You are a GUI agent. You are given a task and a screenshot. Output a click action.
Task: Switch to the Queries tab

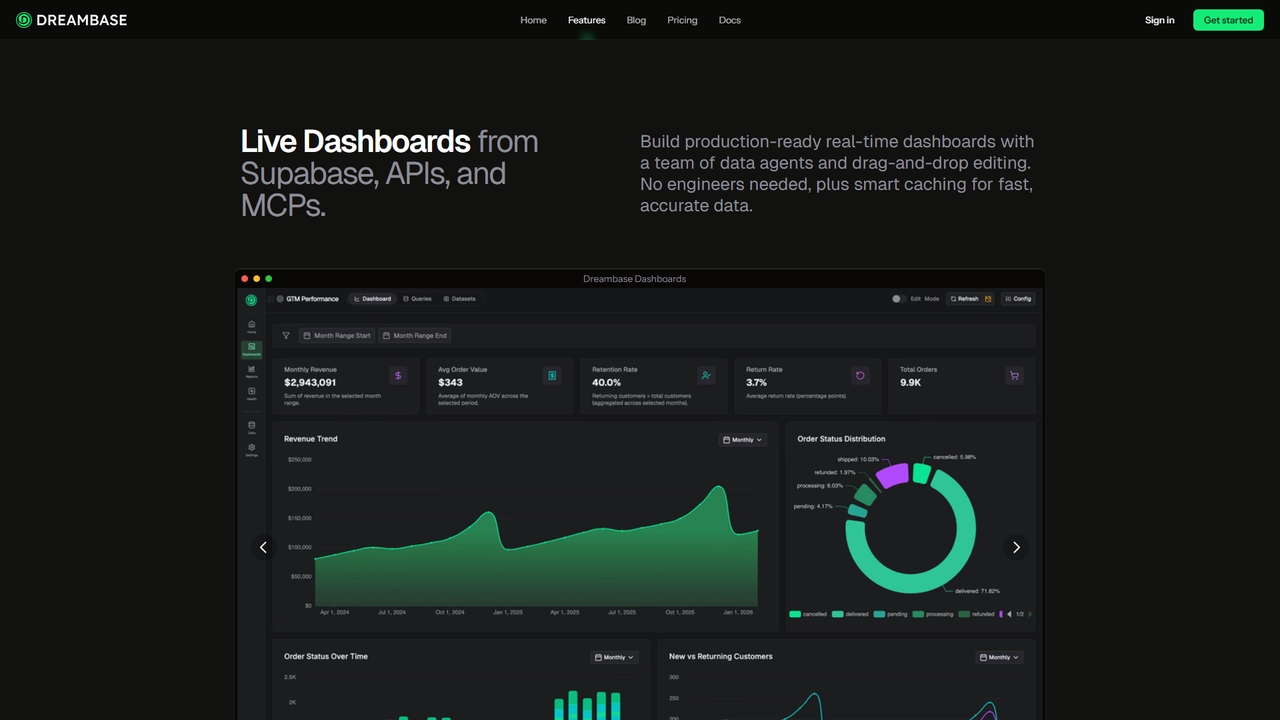pos(417,299)
